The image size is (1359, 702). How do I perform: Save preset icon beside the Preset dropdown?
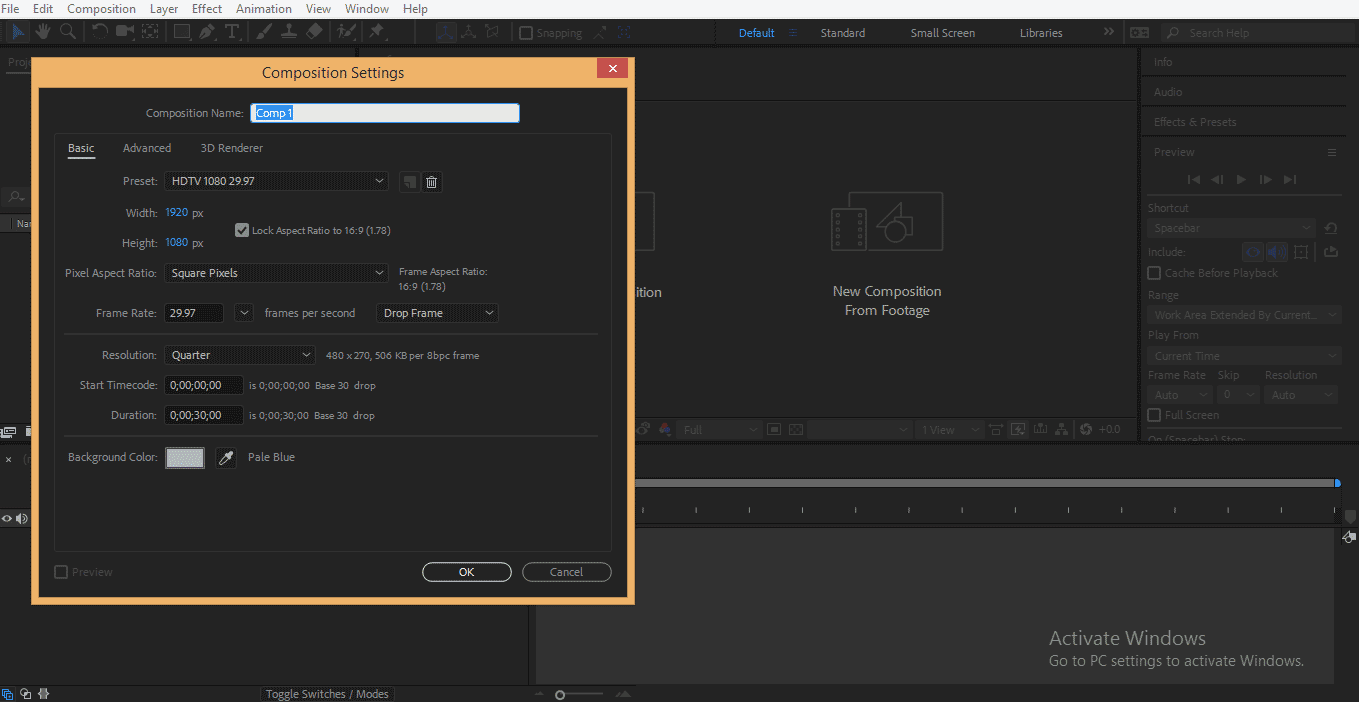pos(409,182)
